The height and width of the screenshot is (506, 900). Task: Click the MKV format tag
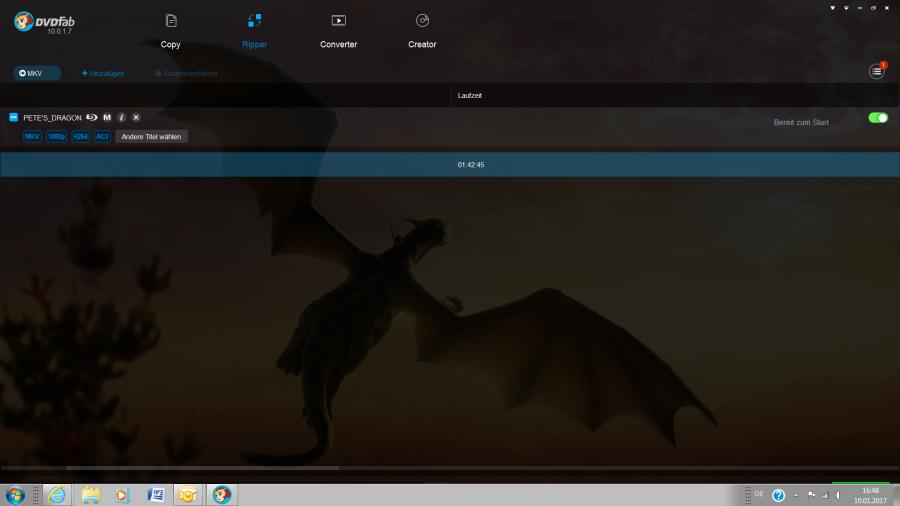pyautogui.click(x=32, y=137)
